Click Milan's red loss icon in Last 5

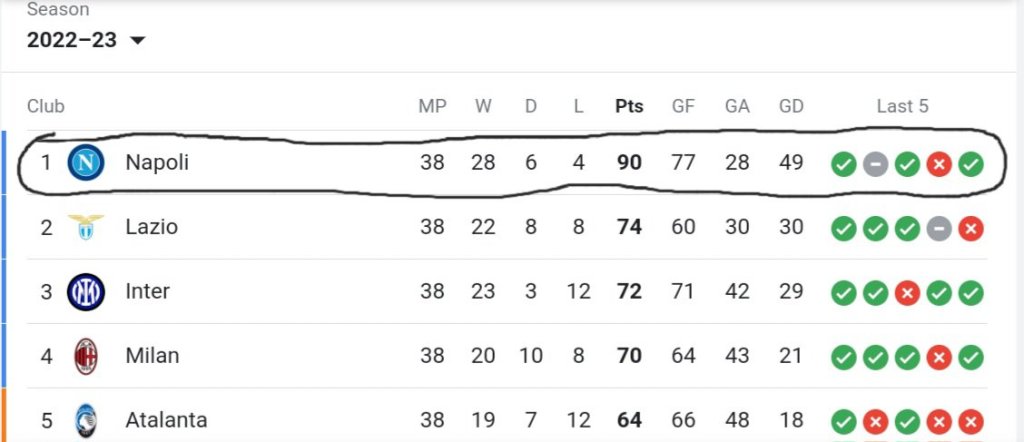point(939,357)
